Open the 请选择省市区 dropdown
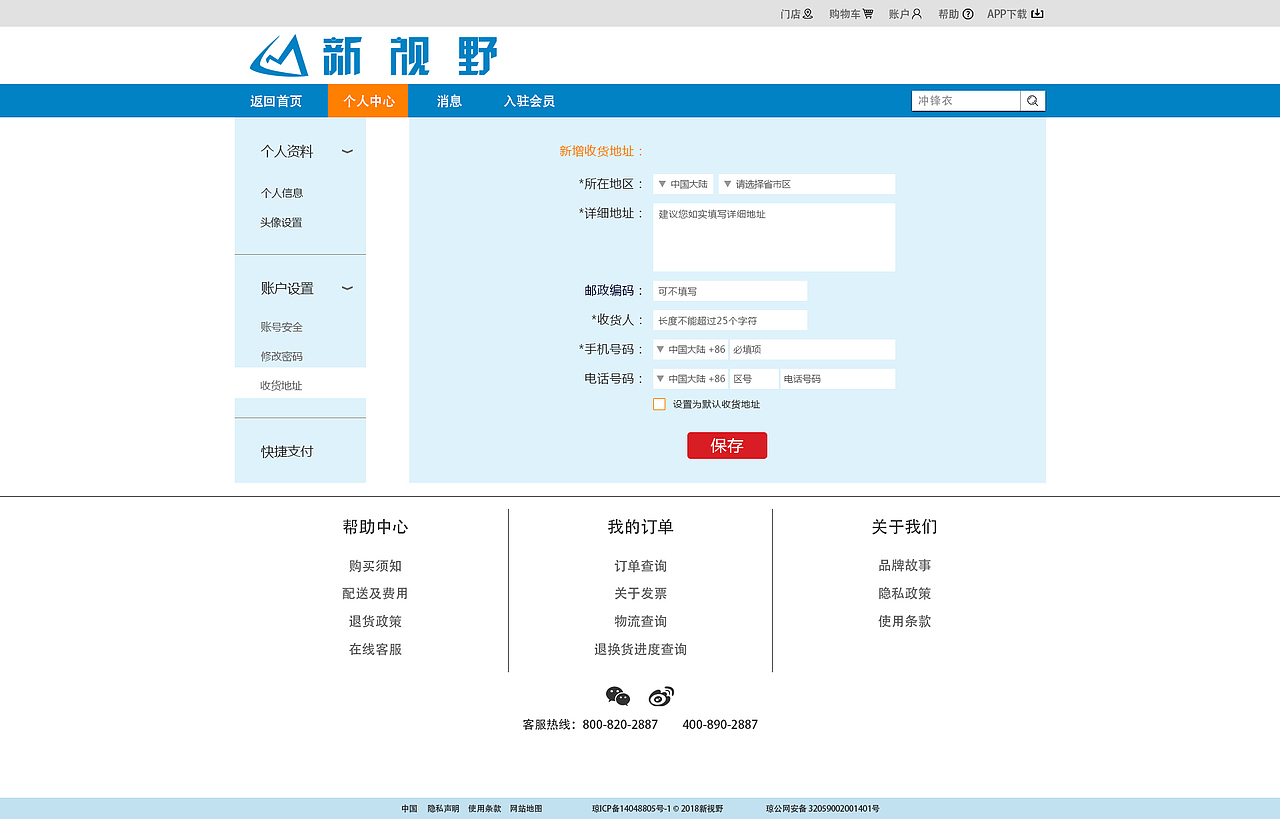Viewport: 1280px width, 819px height. (x=806, y=183)
